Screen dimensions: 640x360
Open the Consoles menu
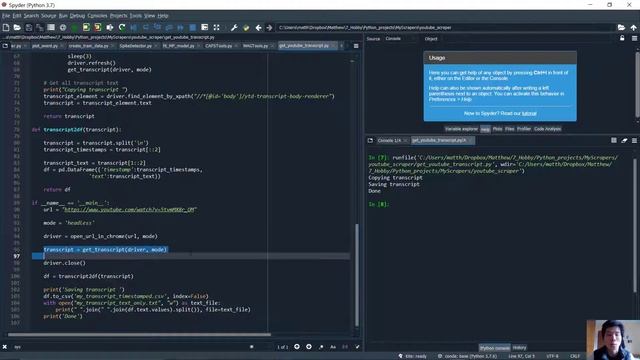coord(98,16)
